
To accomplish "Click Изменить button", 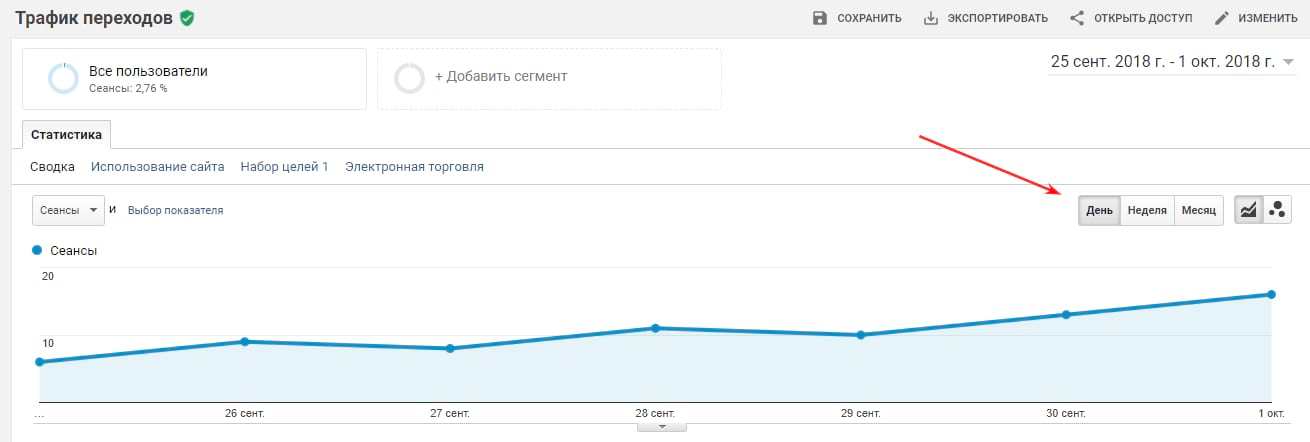I will coord(1255,18).
